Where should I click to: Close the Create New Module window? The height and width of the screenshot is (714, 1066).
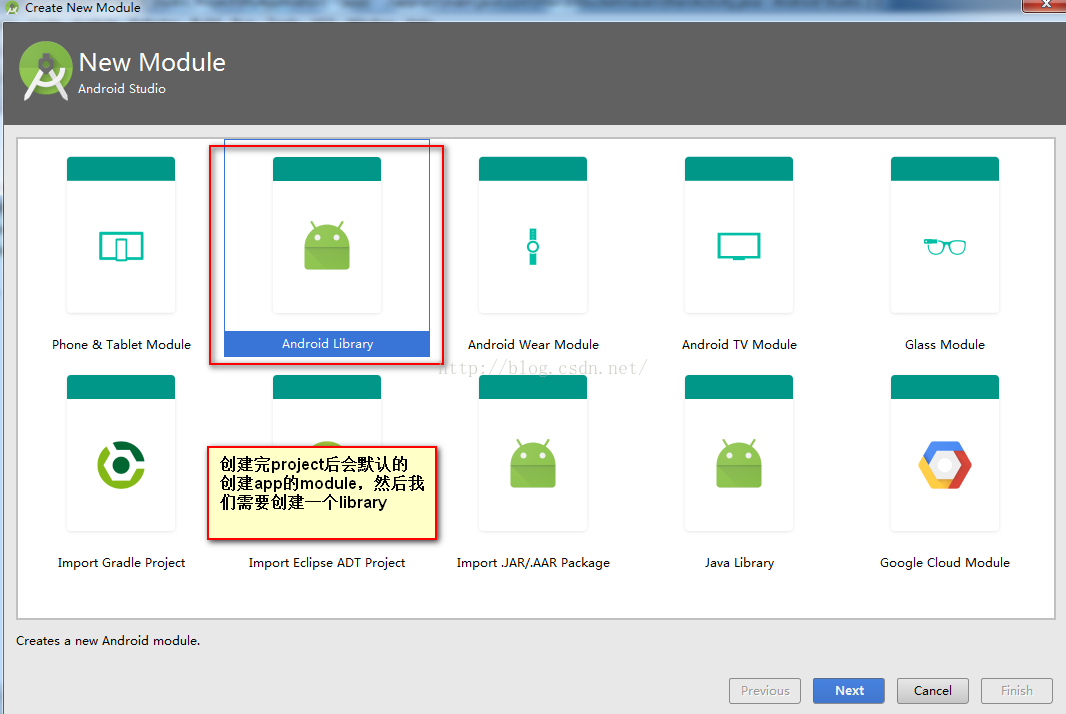[1046, 5]
